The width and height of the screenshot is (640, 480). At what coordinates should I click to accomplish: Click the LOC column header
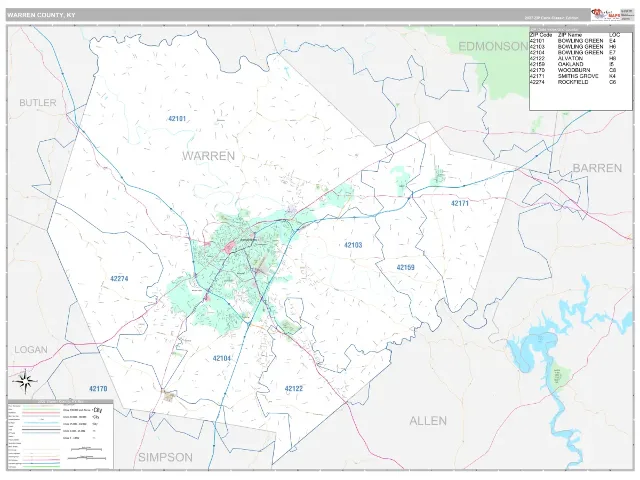(614, 35)
